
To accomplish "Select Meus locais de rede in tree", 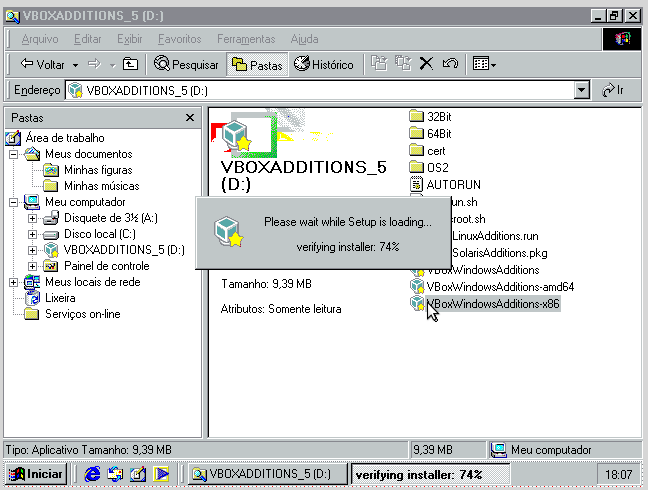I will tap(93, 282).
